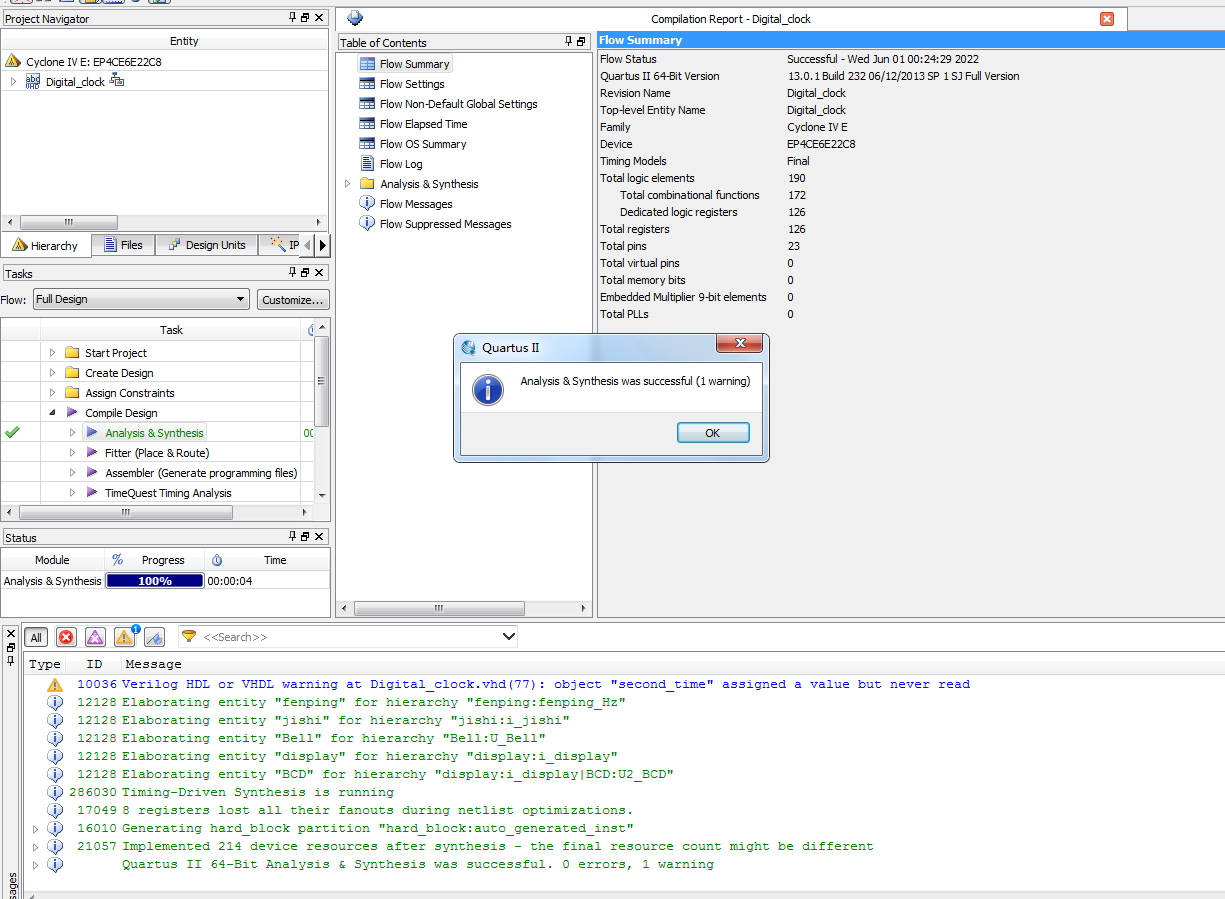This screenshot has width=1225, height=899.
Task: Toggle the error messages filter icon
Action: click(66, 637)
